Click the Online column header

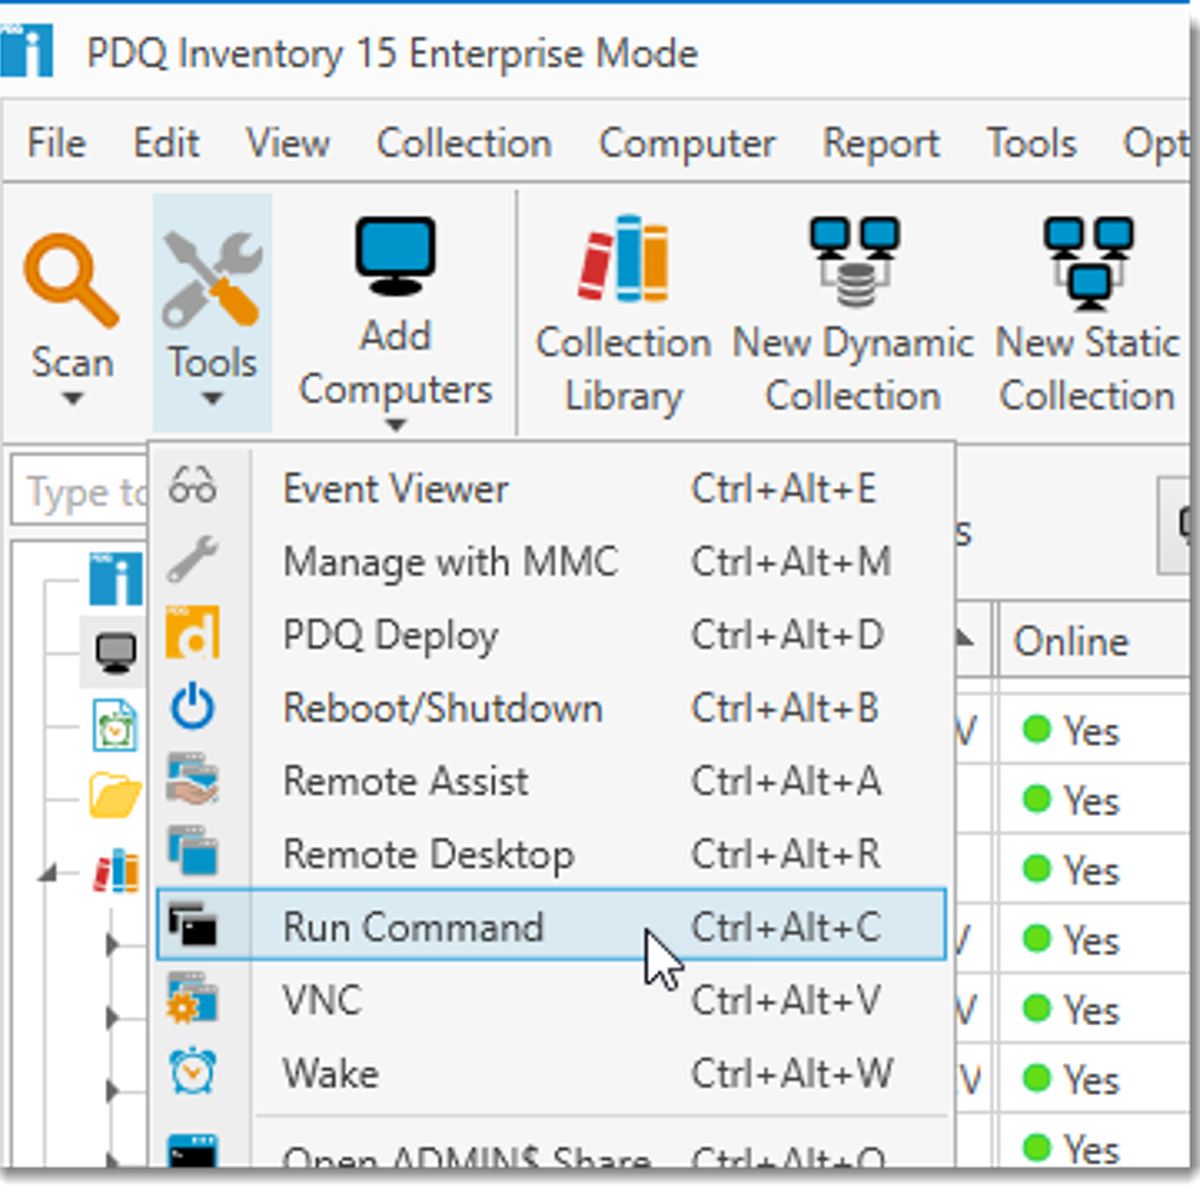(x=1096, y=641)
